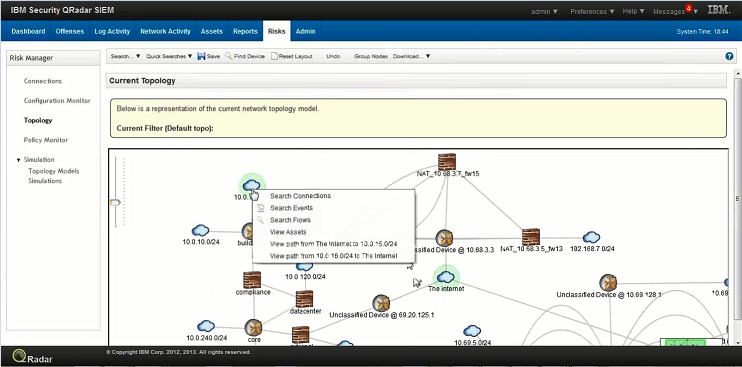
Task: Open the Messages dropdown
Action: [675, 11]
